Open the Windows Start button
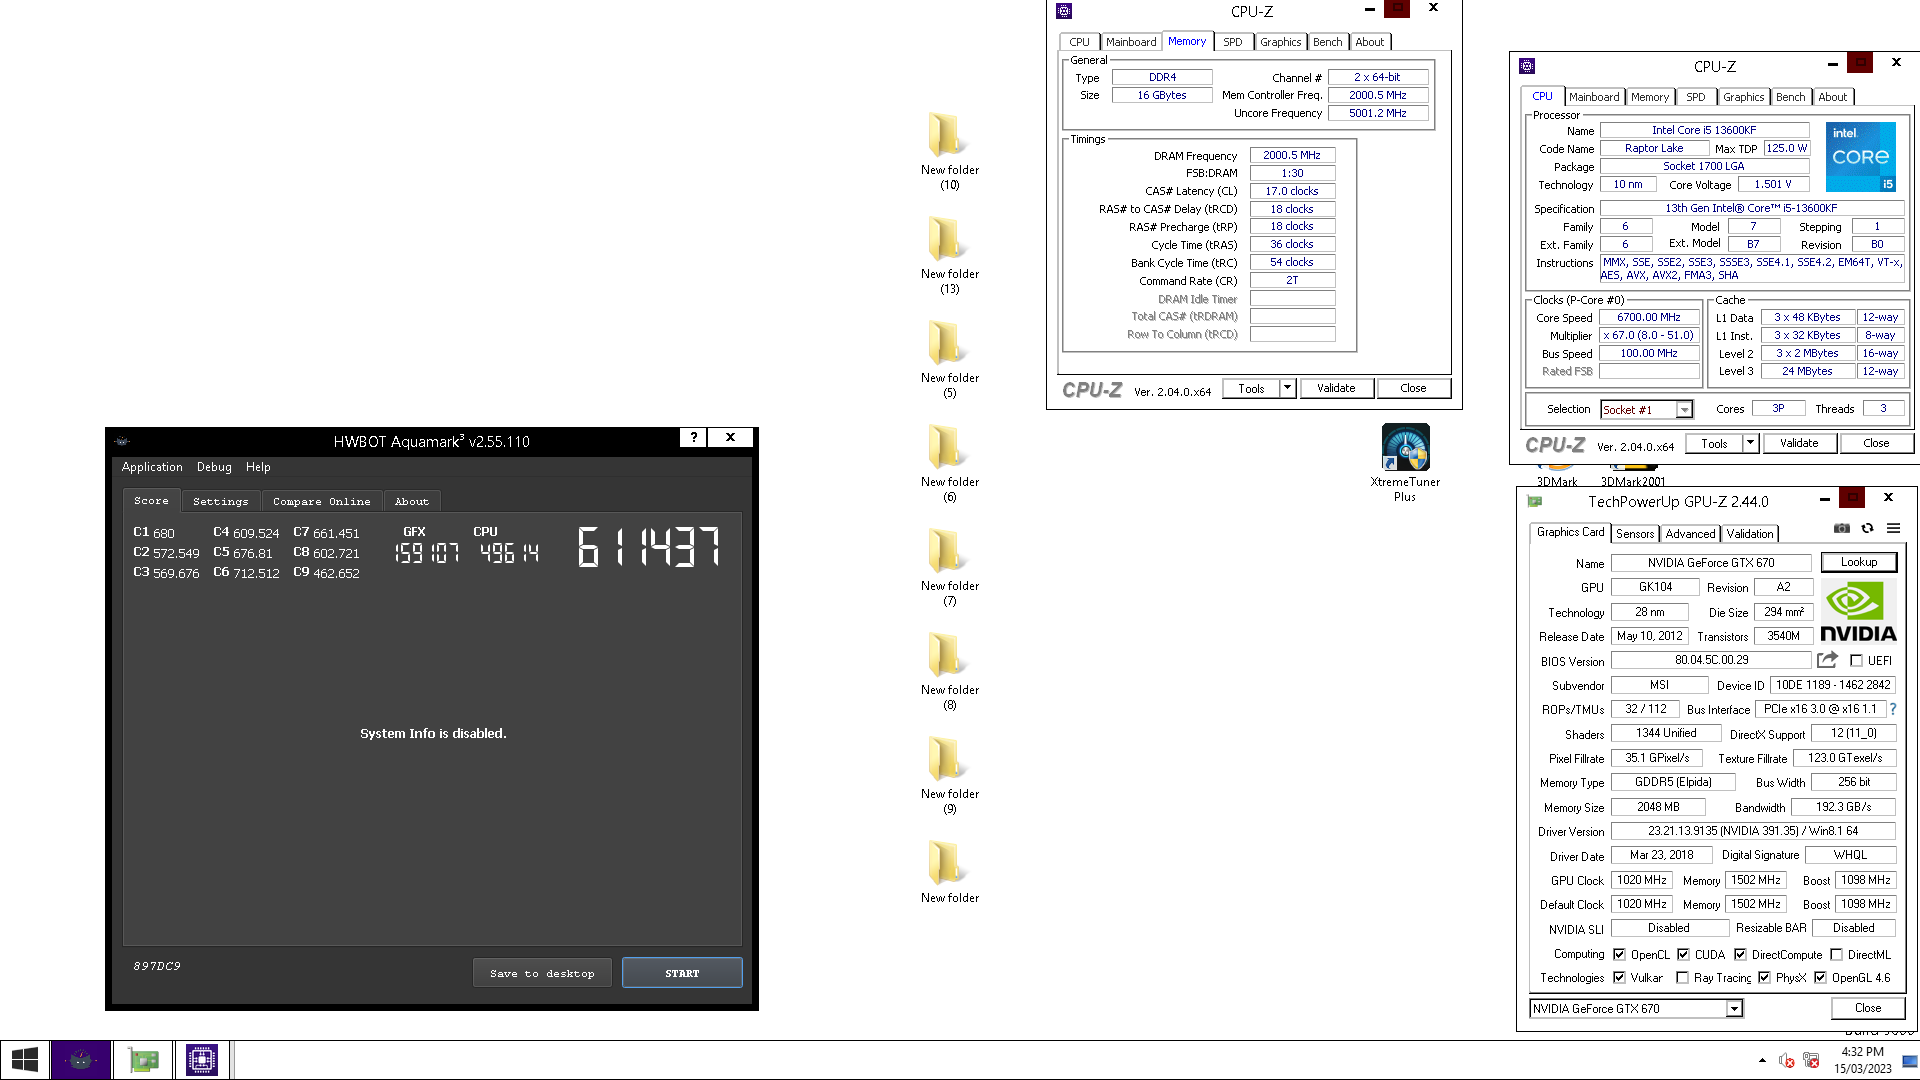Viewport: 1920px width, 1080px height. 25,1060
